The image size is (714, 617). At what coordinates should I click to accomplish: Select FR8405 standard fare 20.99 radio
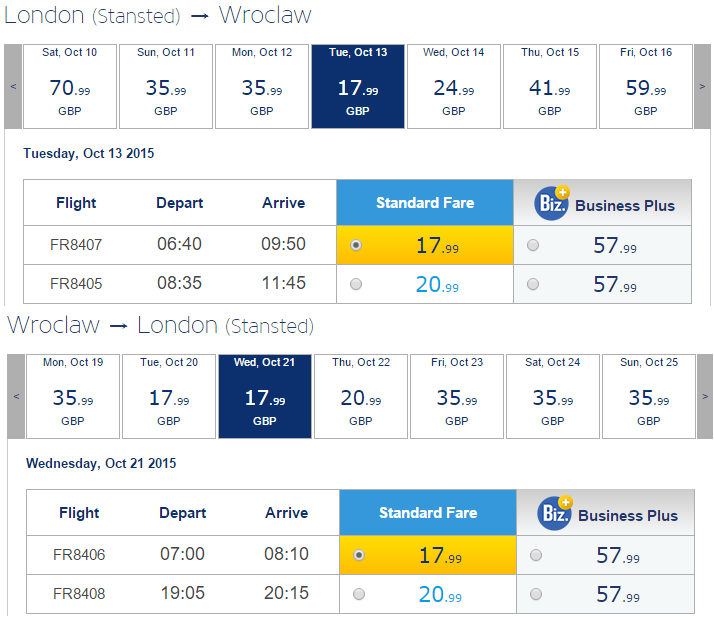coord(356,284)
